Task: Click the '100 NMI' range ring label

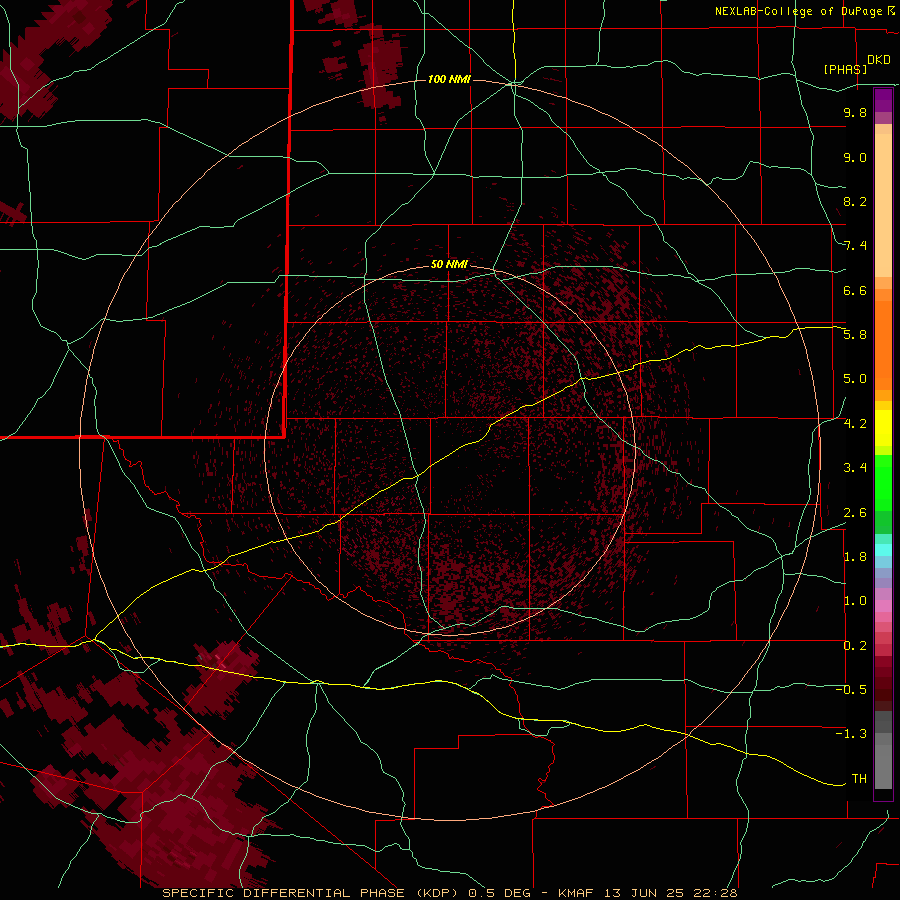Action: [449, 79]
